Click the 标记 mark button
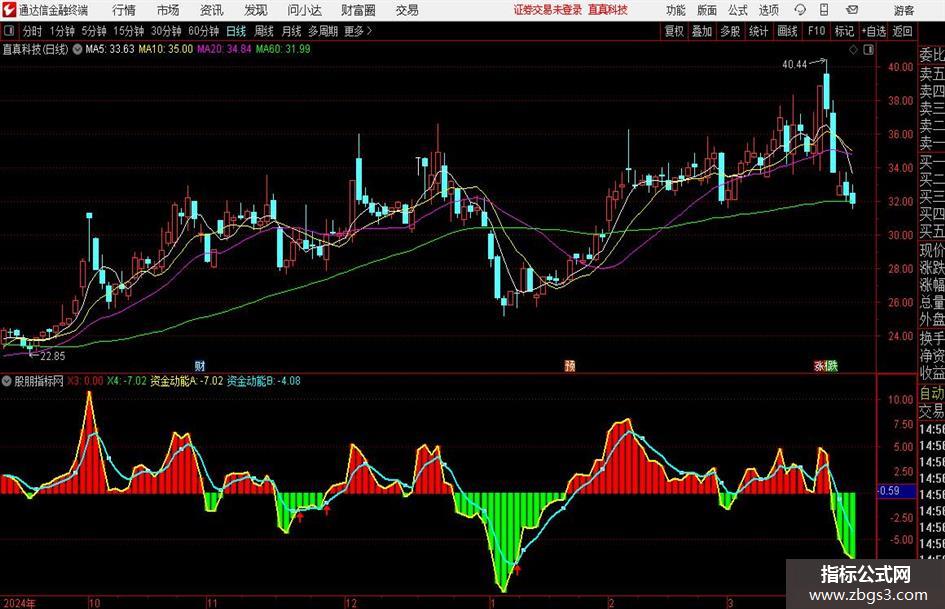Screen dimensions: 945x609 pyautogui.click(x=844, y=31)
